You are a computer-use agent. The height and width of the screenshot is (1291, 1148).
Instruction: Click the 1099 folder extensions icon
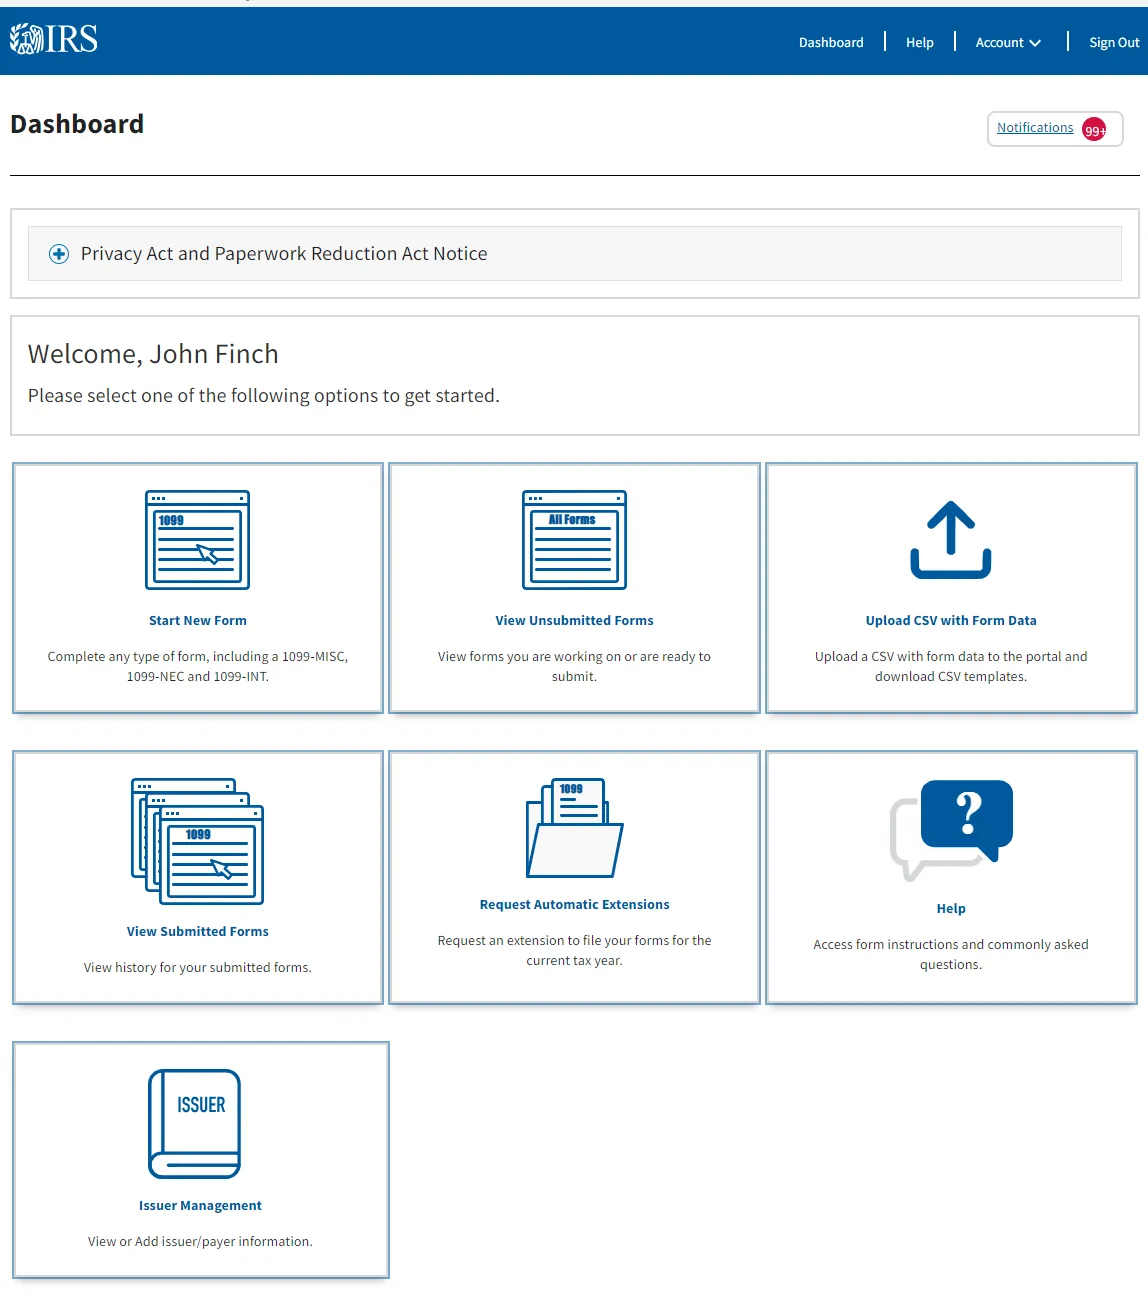click(574, 828)
